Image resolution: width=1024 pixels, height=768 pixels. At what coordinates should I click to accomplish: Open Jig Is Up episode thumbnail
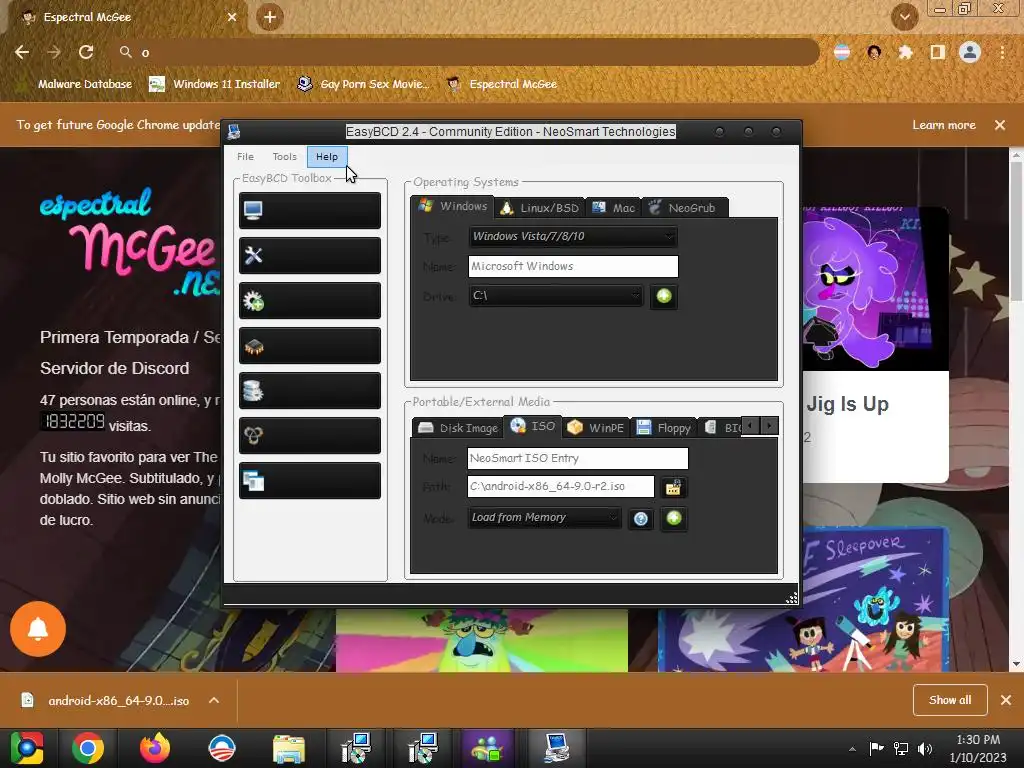(x=875, y=289)
